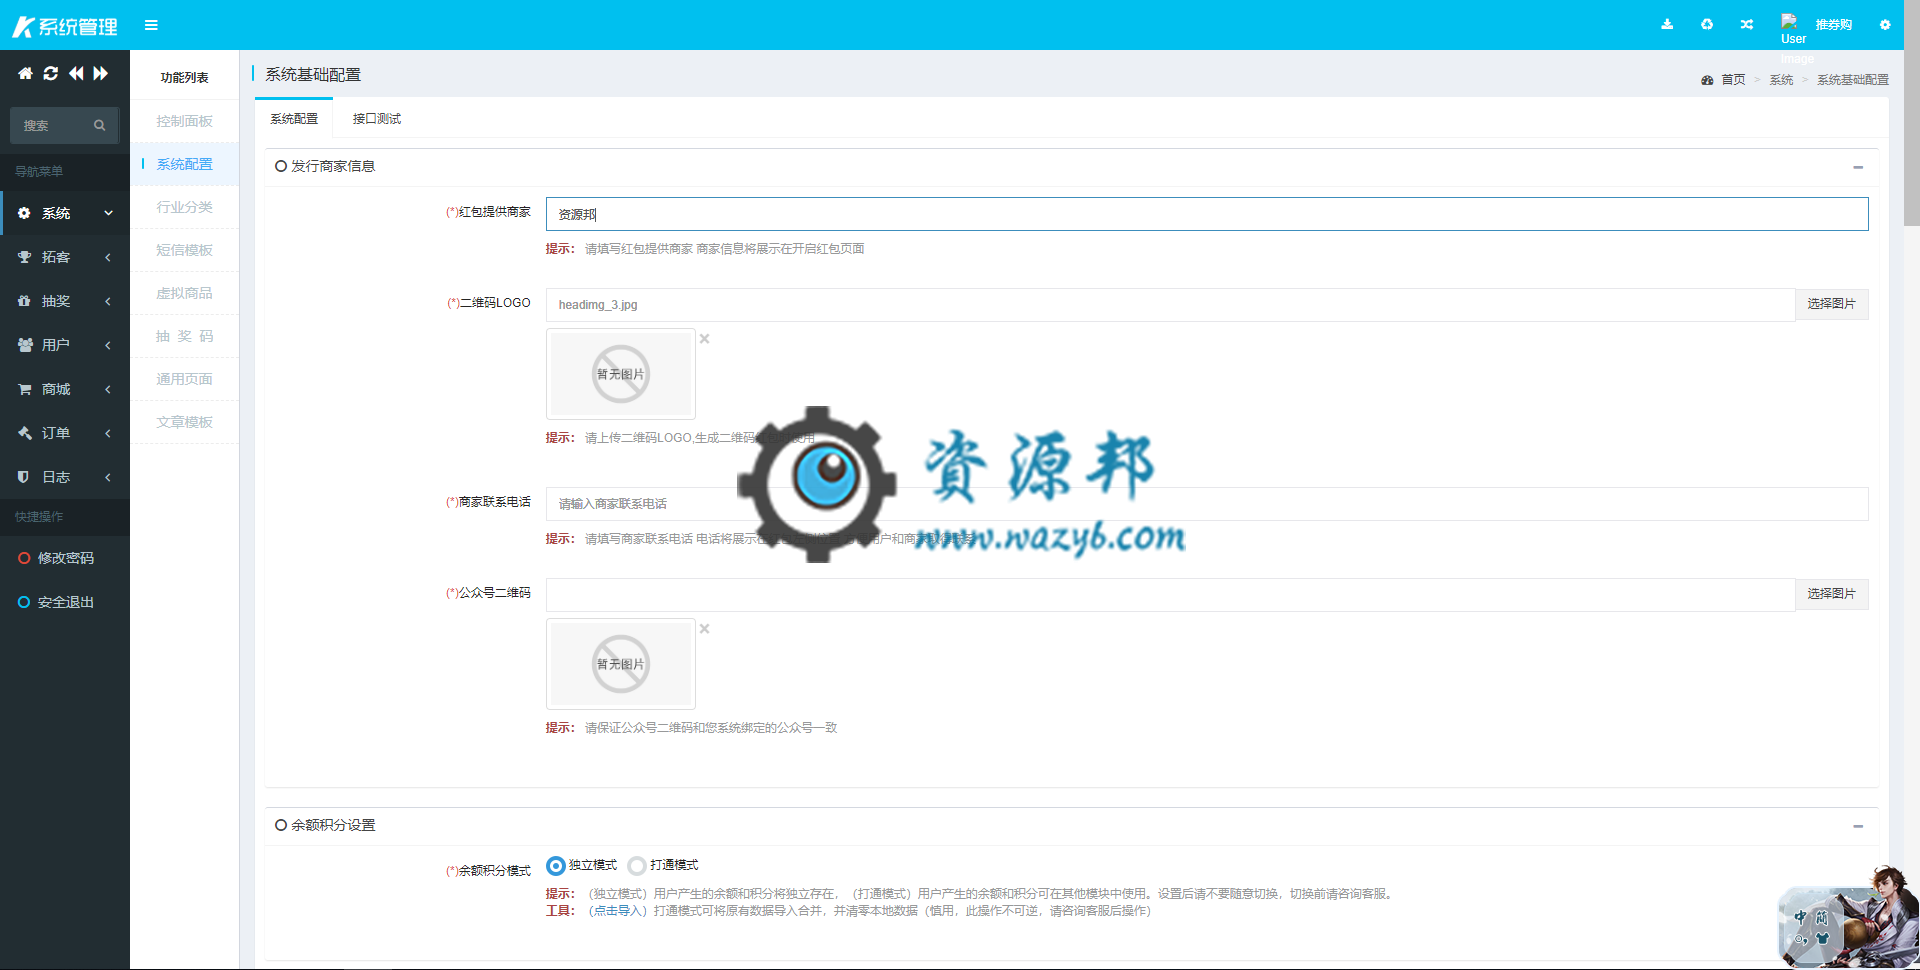Focus the 商家联系电话 input field
The height and width of the screenshot is (970, 1920).
(1207, 504)
